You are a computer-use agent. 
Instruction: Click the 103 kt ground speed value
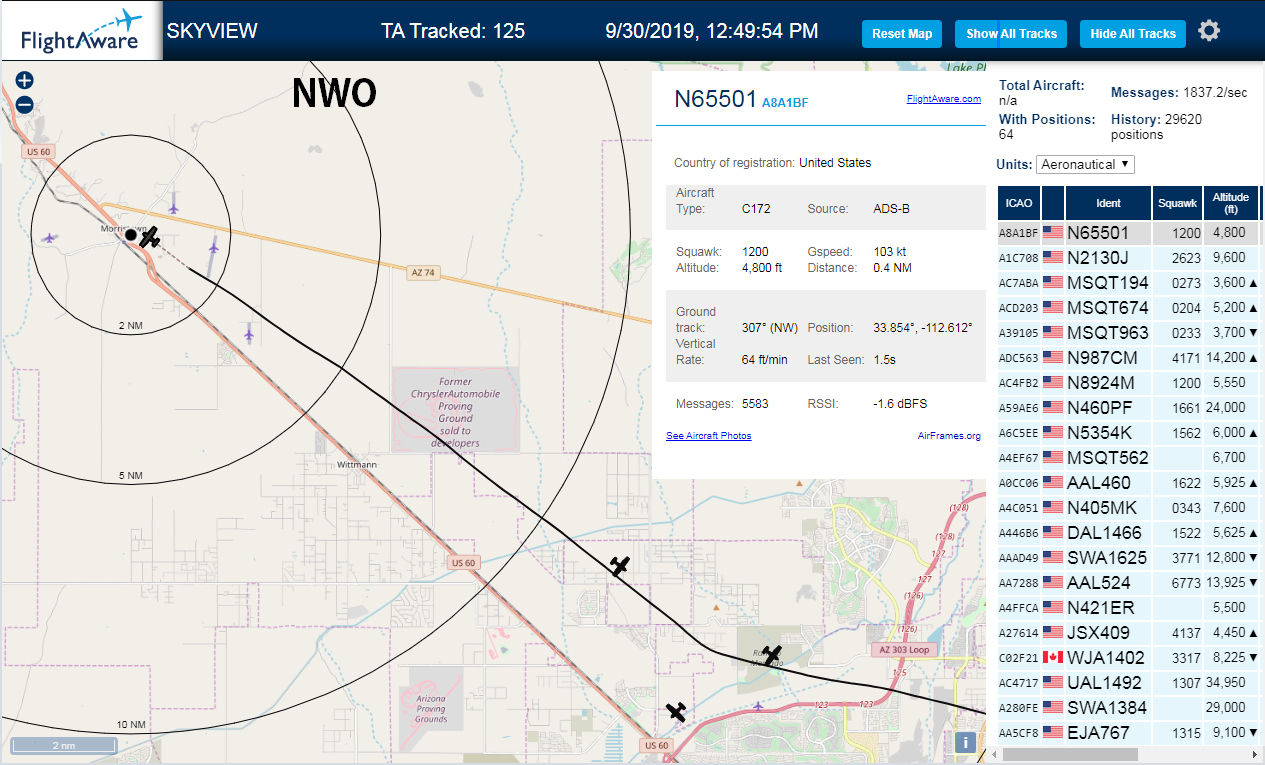(x=889, y=252)
